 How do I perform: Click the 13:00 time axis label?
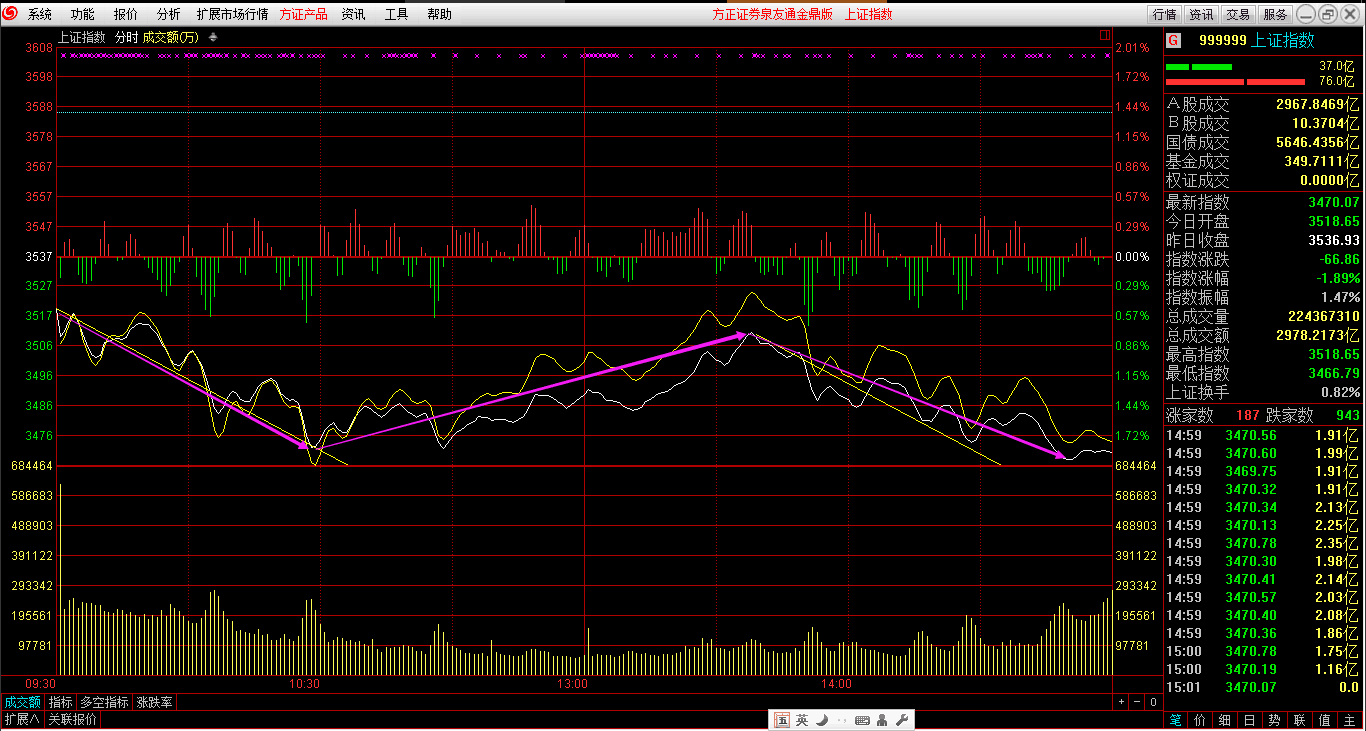point(573,684)
